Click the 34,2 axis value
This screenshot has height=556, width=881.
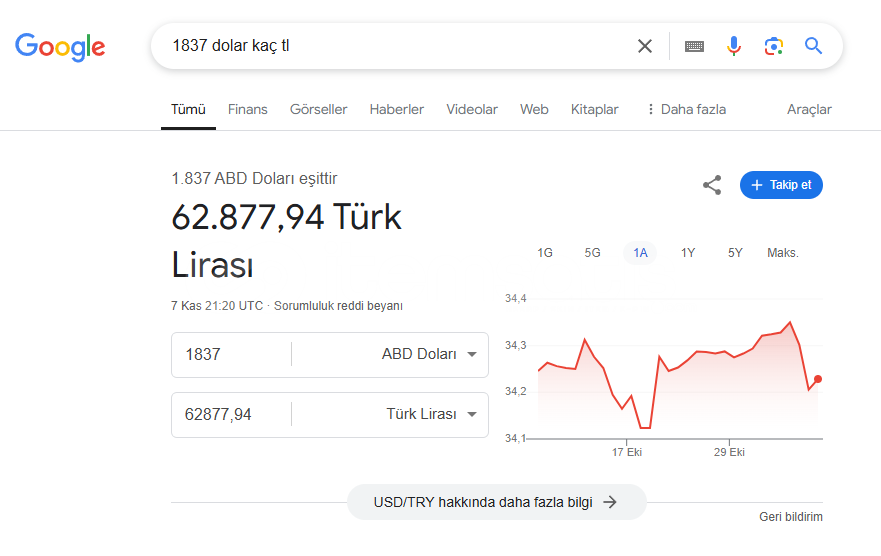click(516, 391)
